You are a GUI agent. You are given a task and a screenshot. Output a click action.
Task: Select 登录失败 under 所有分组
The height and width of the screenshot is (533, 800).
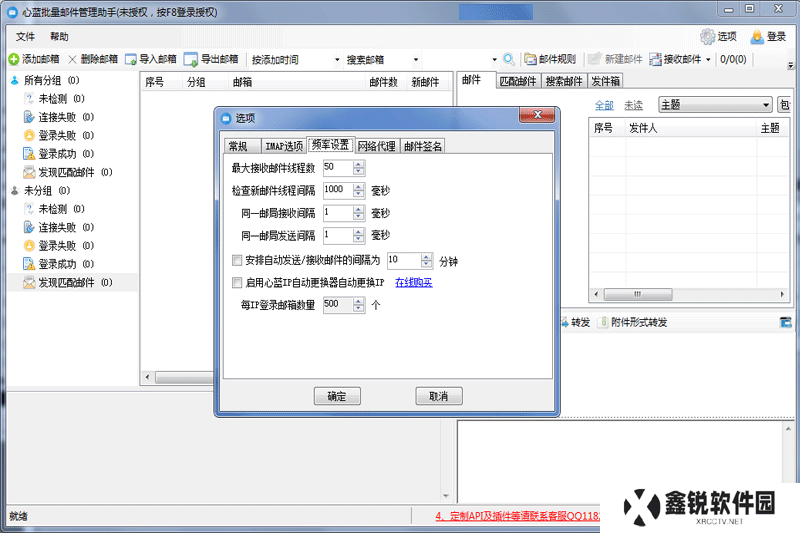[x=58, y=135]
